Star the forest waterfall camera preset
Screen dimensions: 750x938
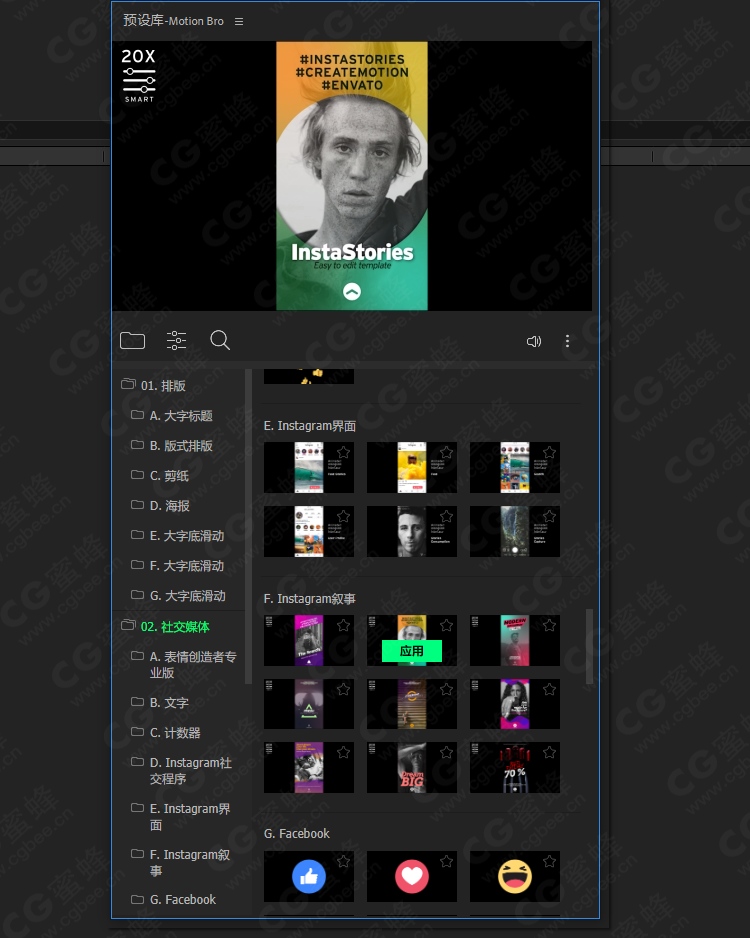(549, 516)
